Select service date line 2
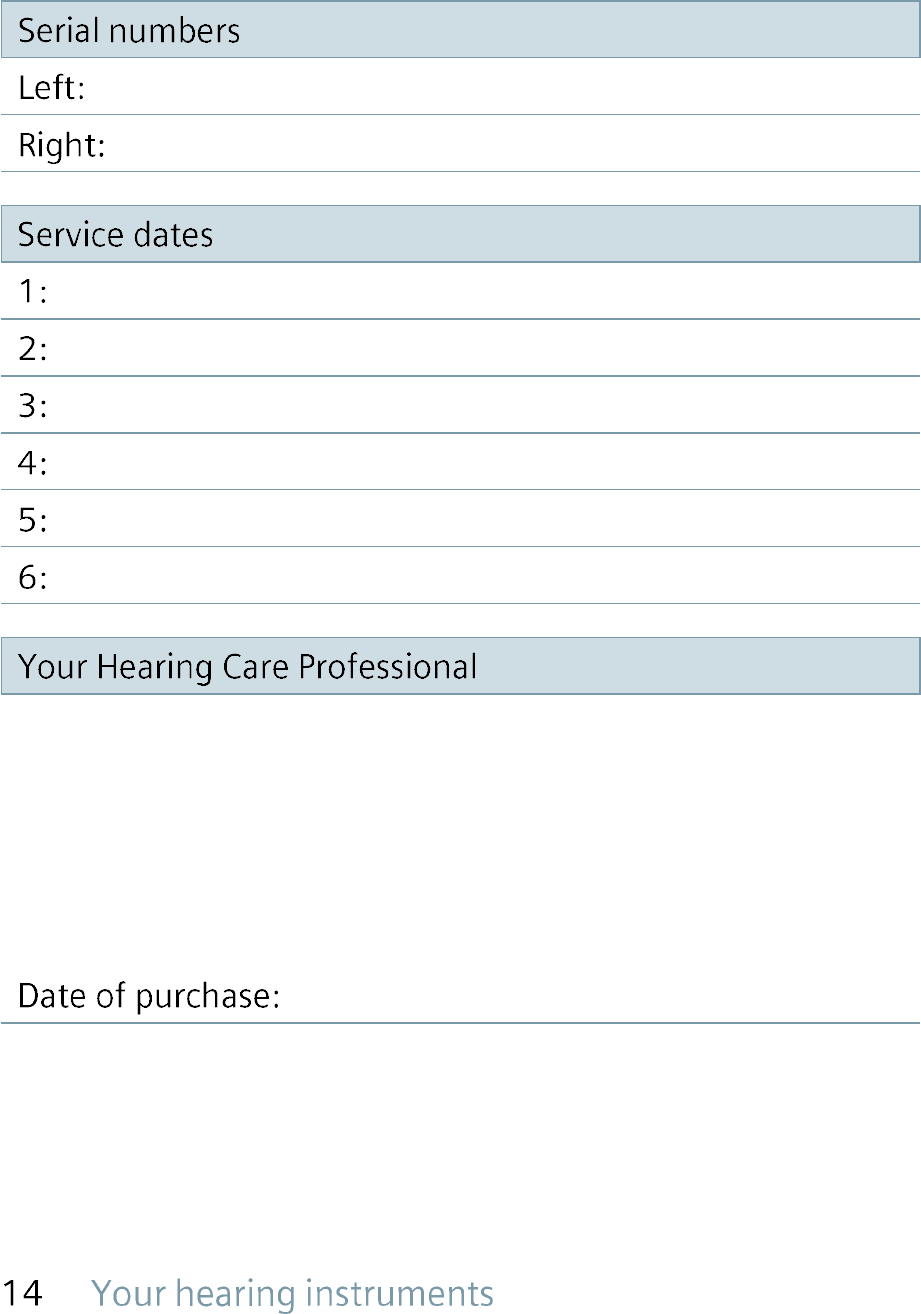921x1314 pixels. coord(460,349)
